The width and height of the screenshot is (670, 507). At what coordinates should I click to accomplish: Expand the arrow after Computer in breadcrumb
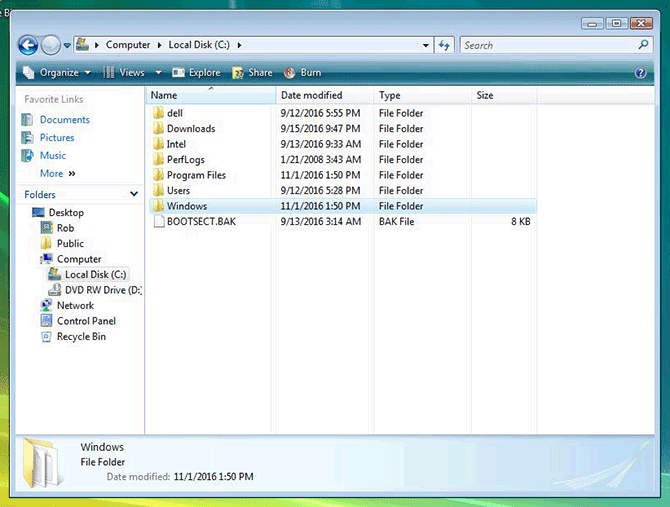[x=159, y=45]
